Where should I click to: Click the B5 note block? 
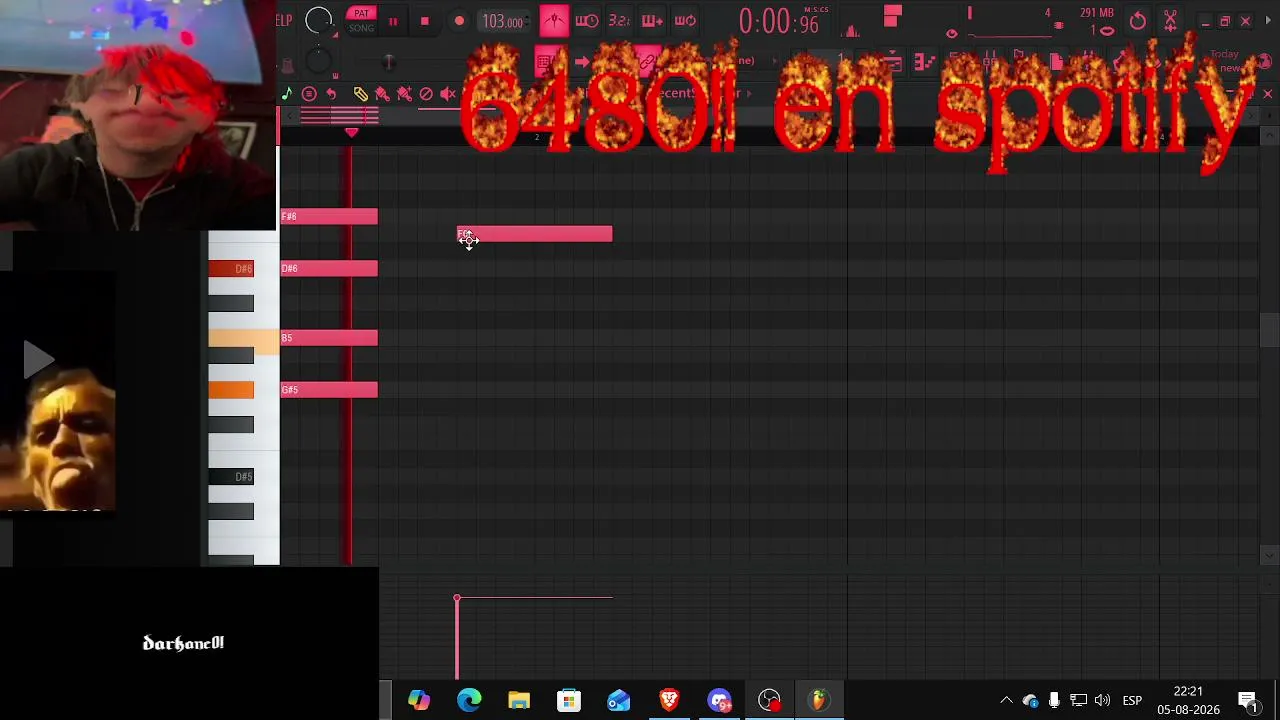(x=329, y=338)
